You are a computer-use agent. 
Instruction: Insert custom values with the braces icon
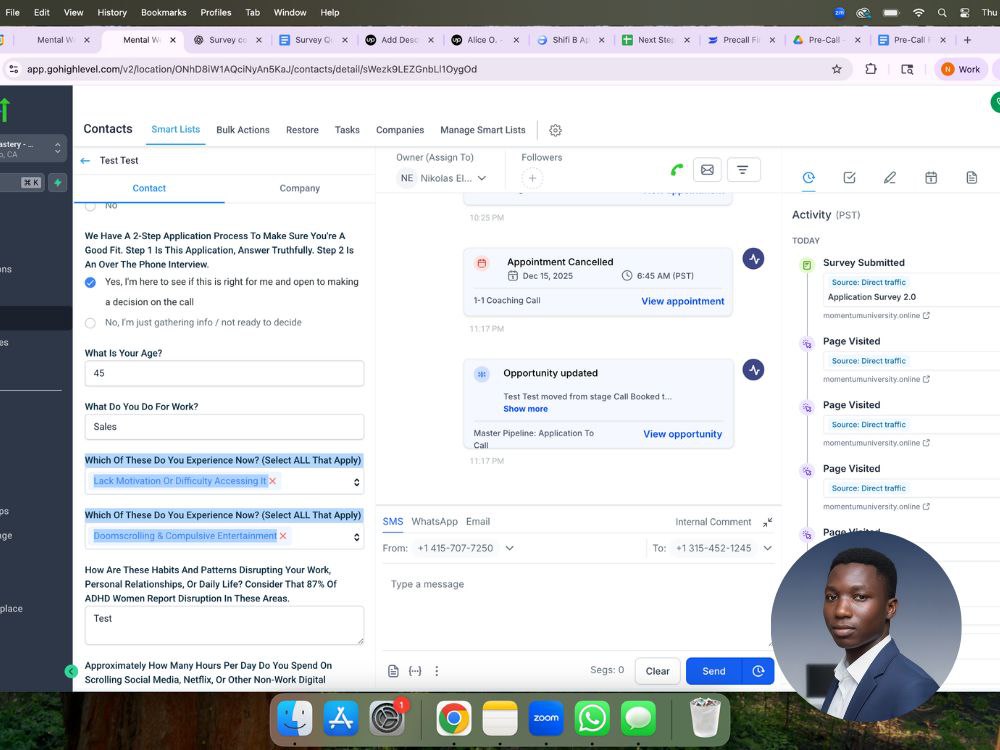(x=415, y=671)
